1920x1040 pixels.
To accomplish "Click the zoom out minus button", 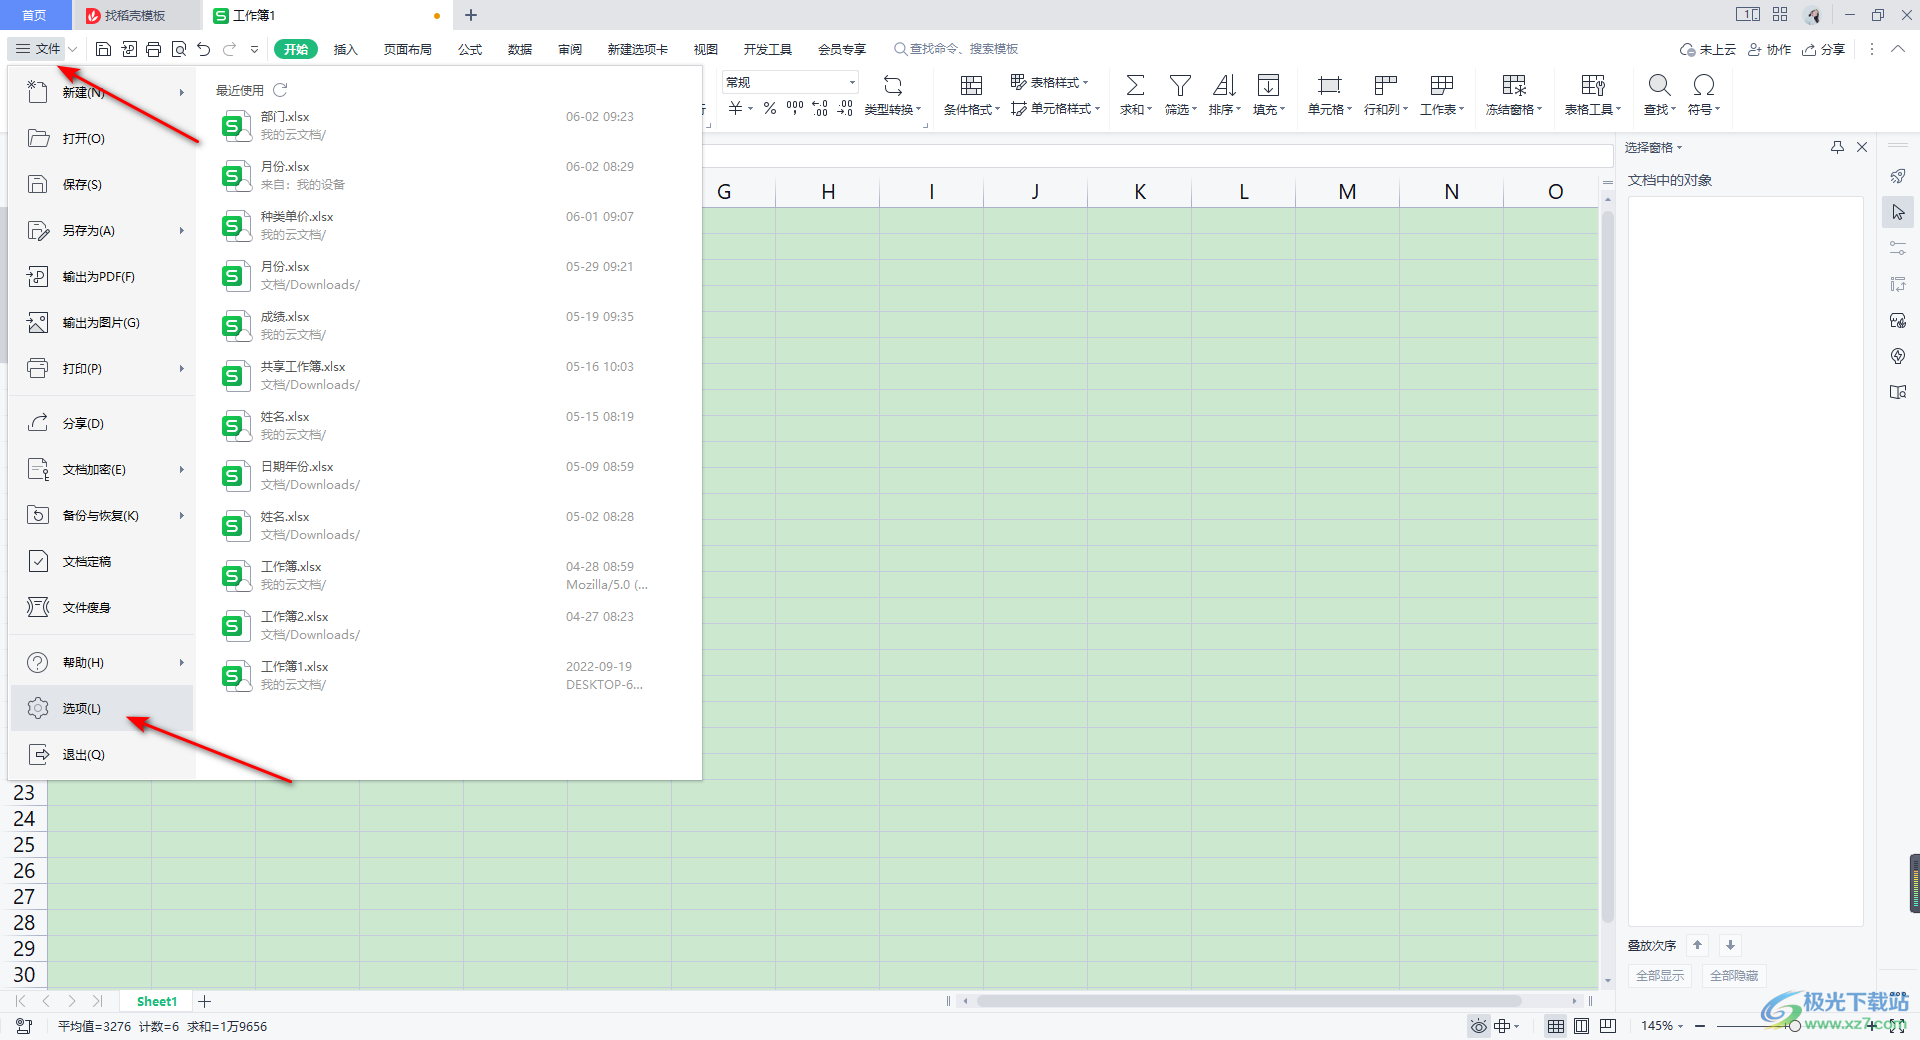I will 1700,1026.
